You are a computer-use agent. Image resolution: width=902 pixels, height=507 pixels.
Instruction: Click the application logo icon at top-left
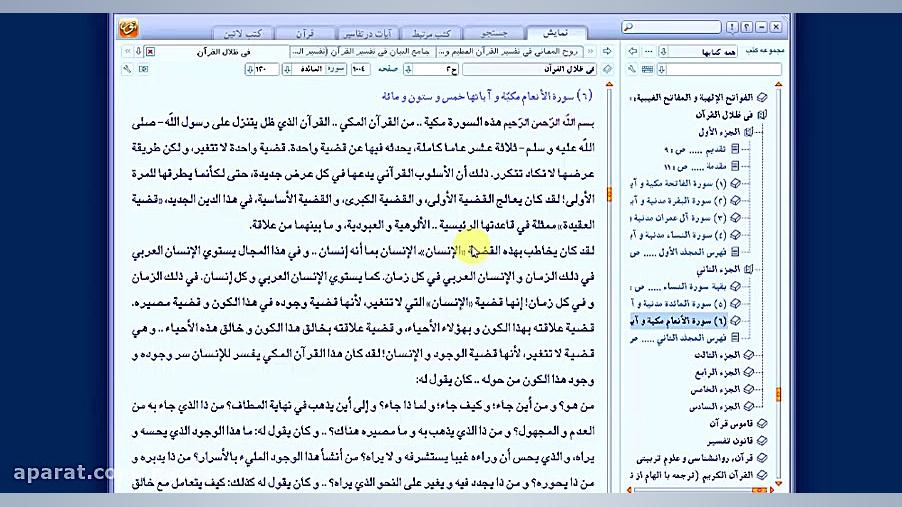128,28
